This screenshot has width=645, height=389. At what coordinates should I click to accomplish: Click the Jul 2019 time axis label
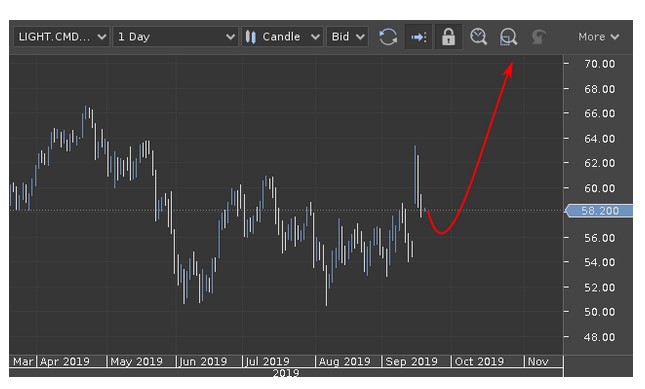point(267,361)
